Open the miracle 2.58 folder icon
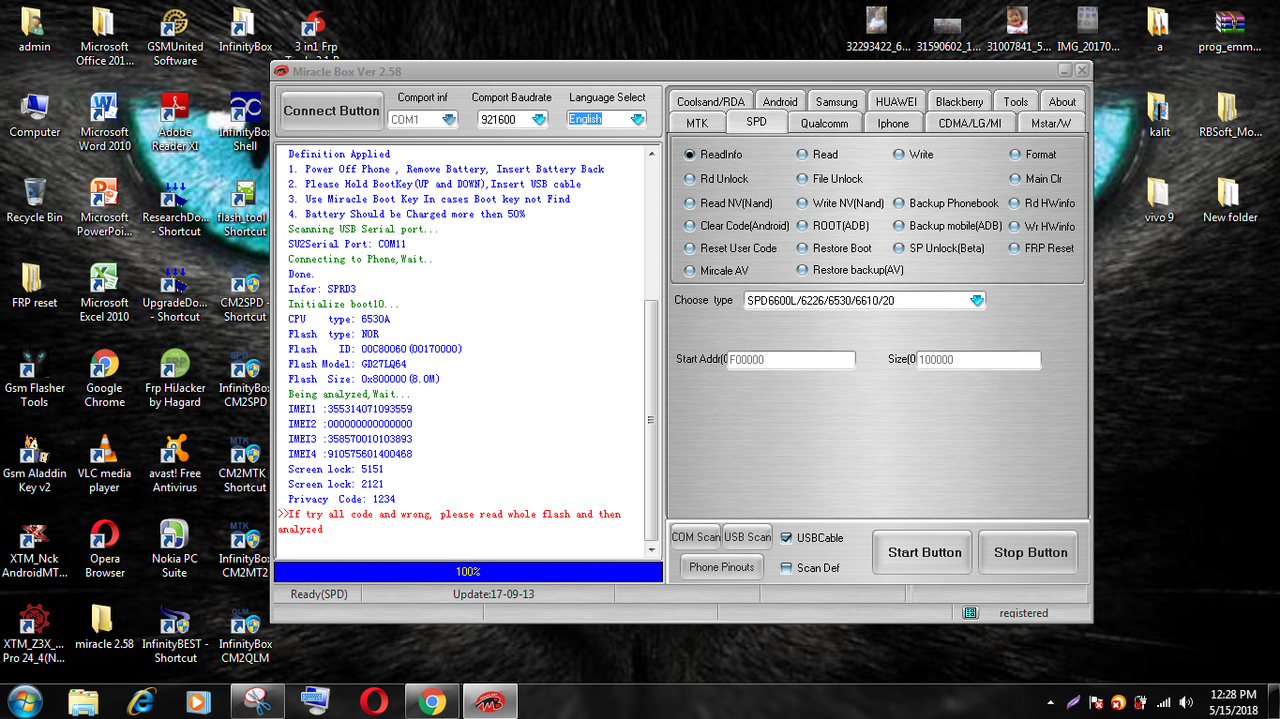 tap(105, 626)
